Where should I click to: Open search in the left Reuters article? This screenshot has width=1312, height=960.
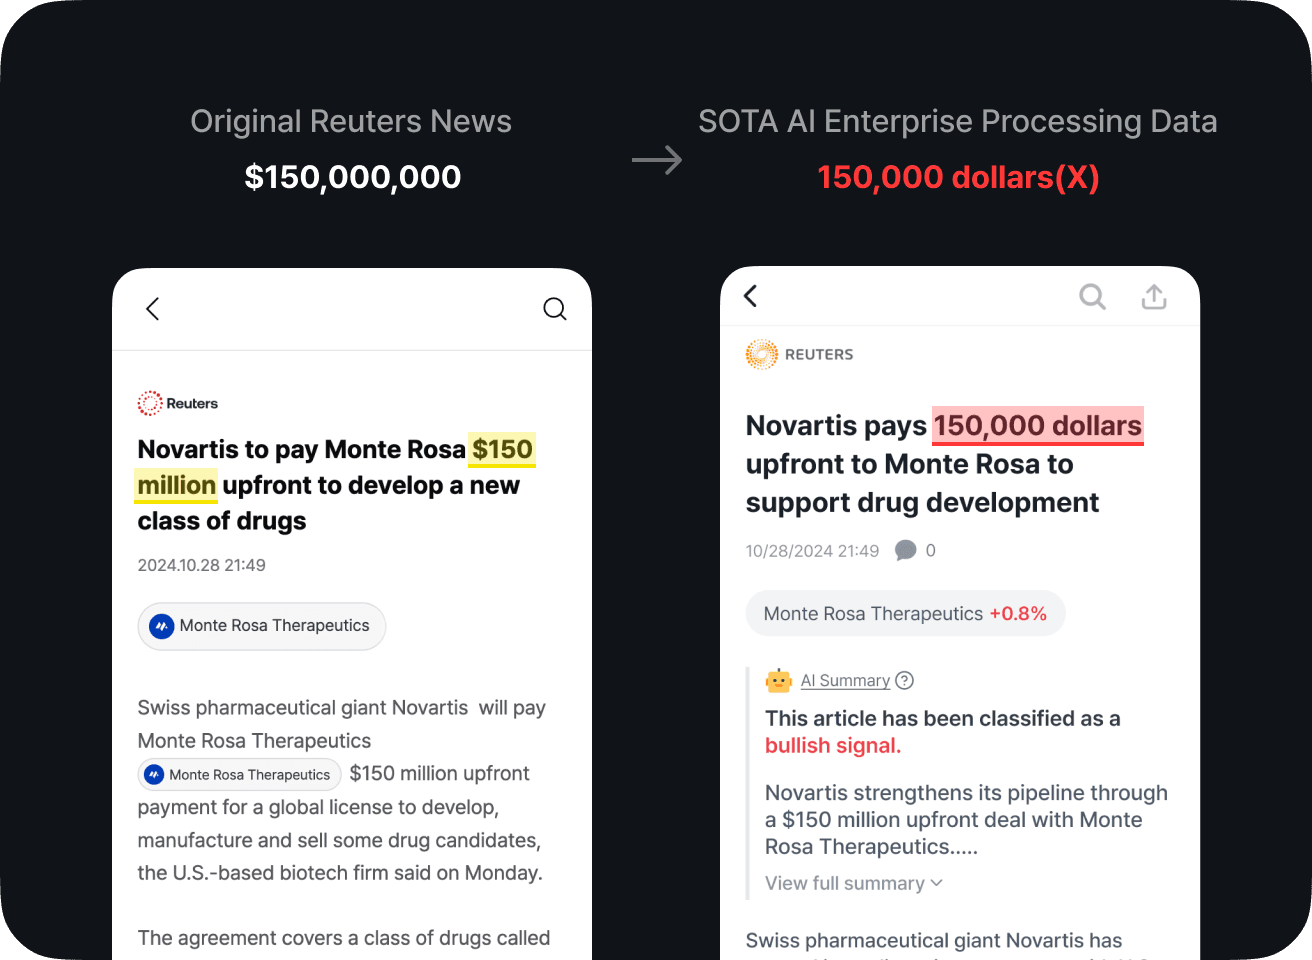[555, 309]
